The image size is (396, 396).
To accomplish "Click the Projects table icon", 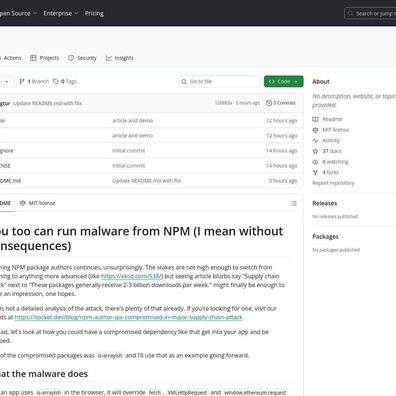I will click(33, 58).
